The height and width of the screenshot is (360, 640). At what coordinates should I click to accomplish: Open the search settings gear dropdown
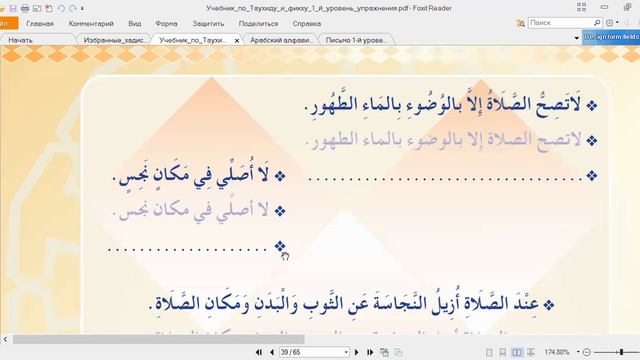pos(612,23)
